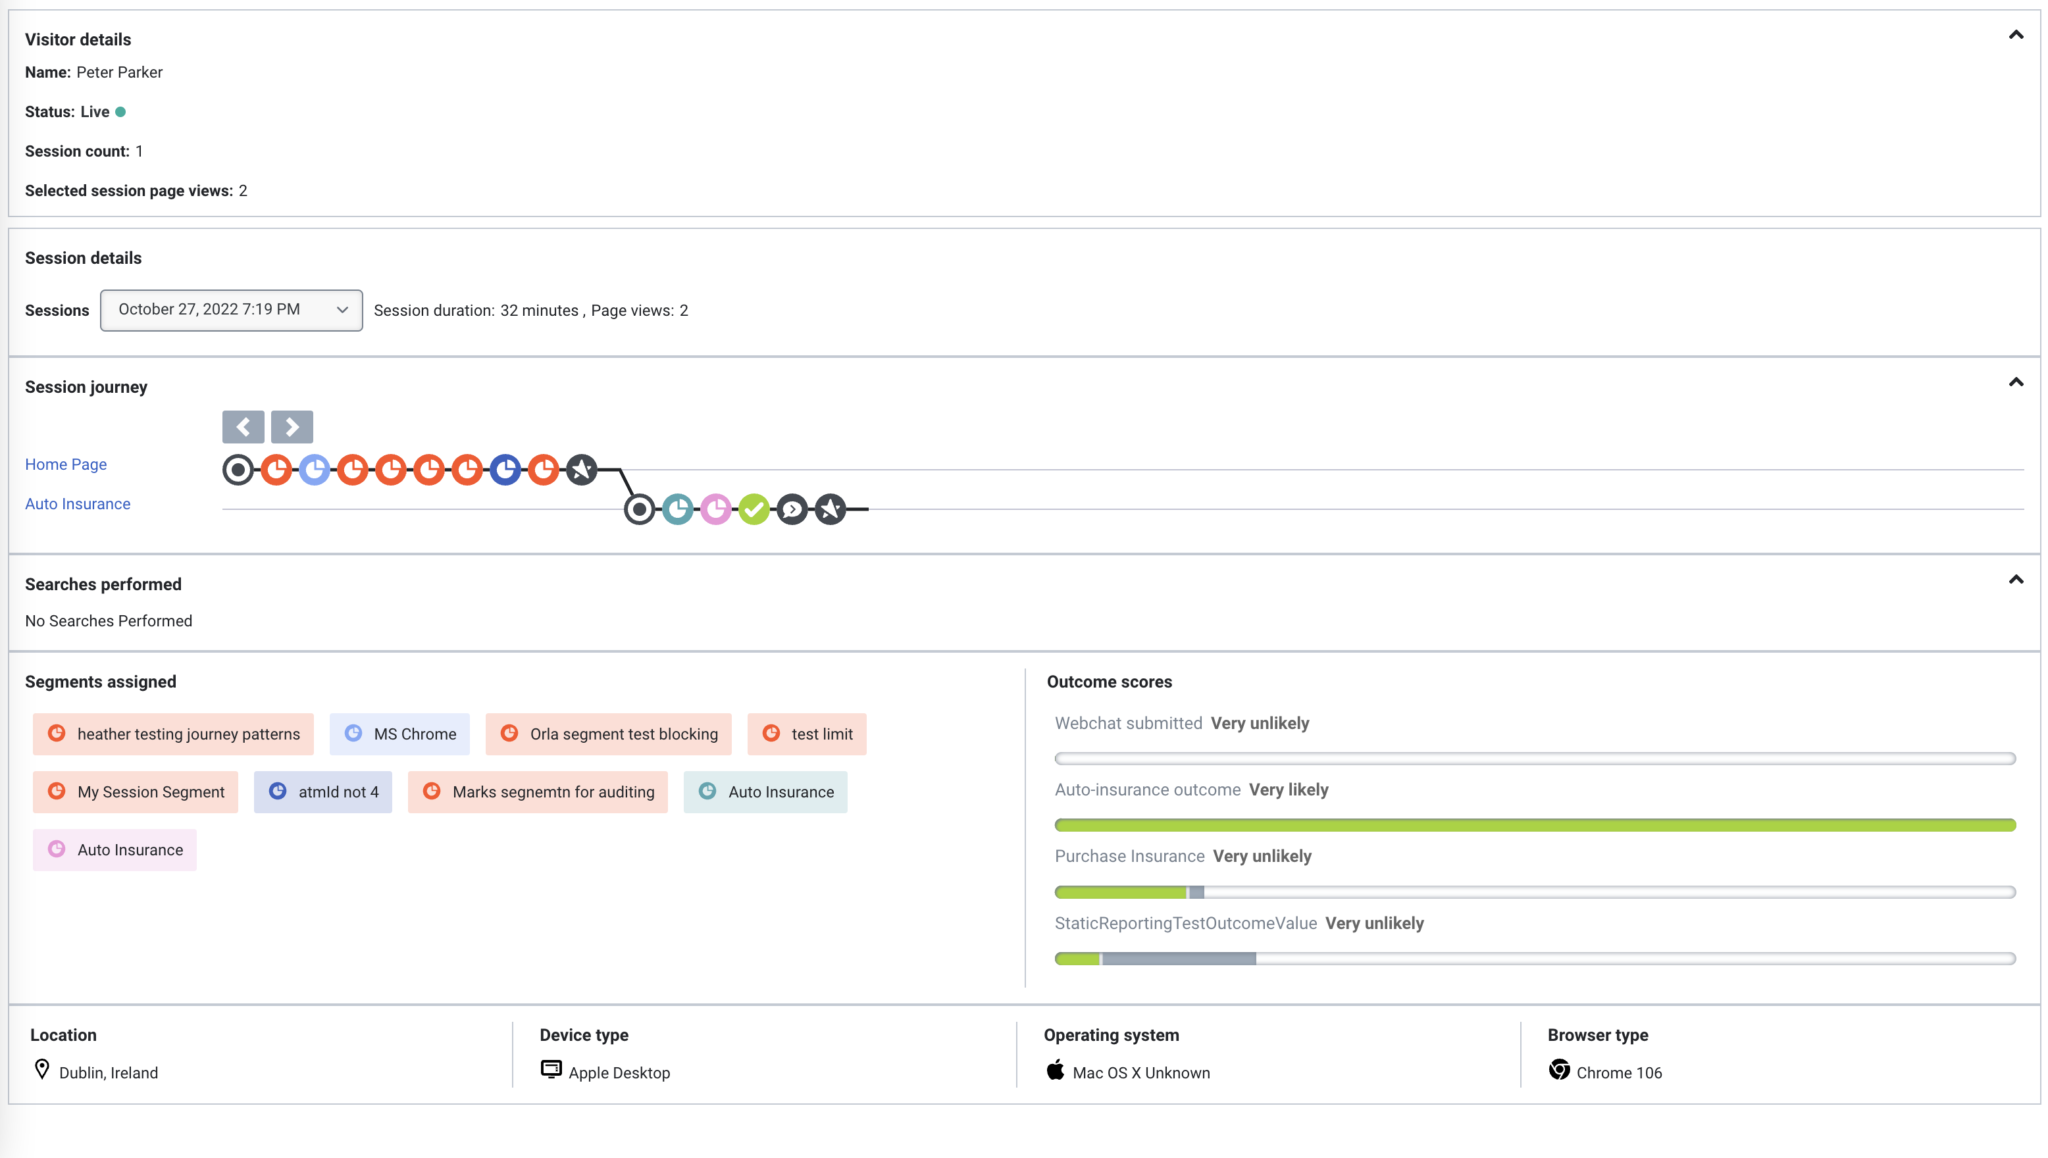Screen dimensions: 2048x1158
Task: Select the Chrome browser icon near Chrome 106
Action: click(1559, 1071)
